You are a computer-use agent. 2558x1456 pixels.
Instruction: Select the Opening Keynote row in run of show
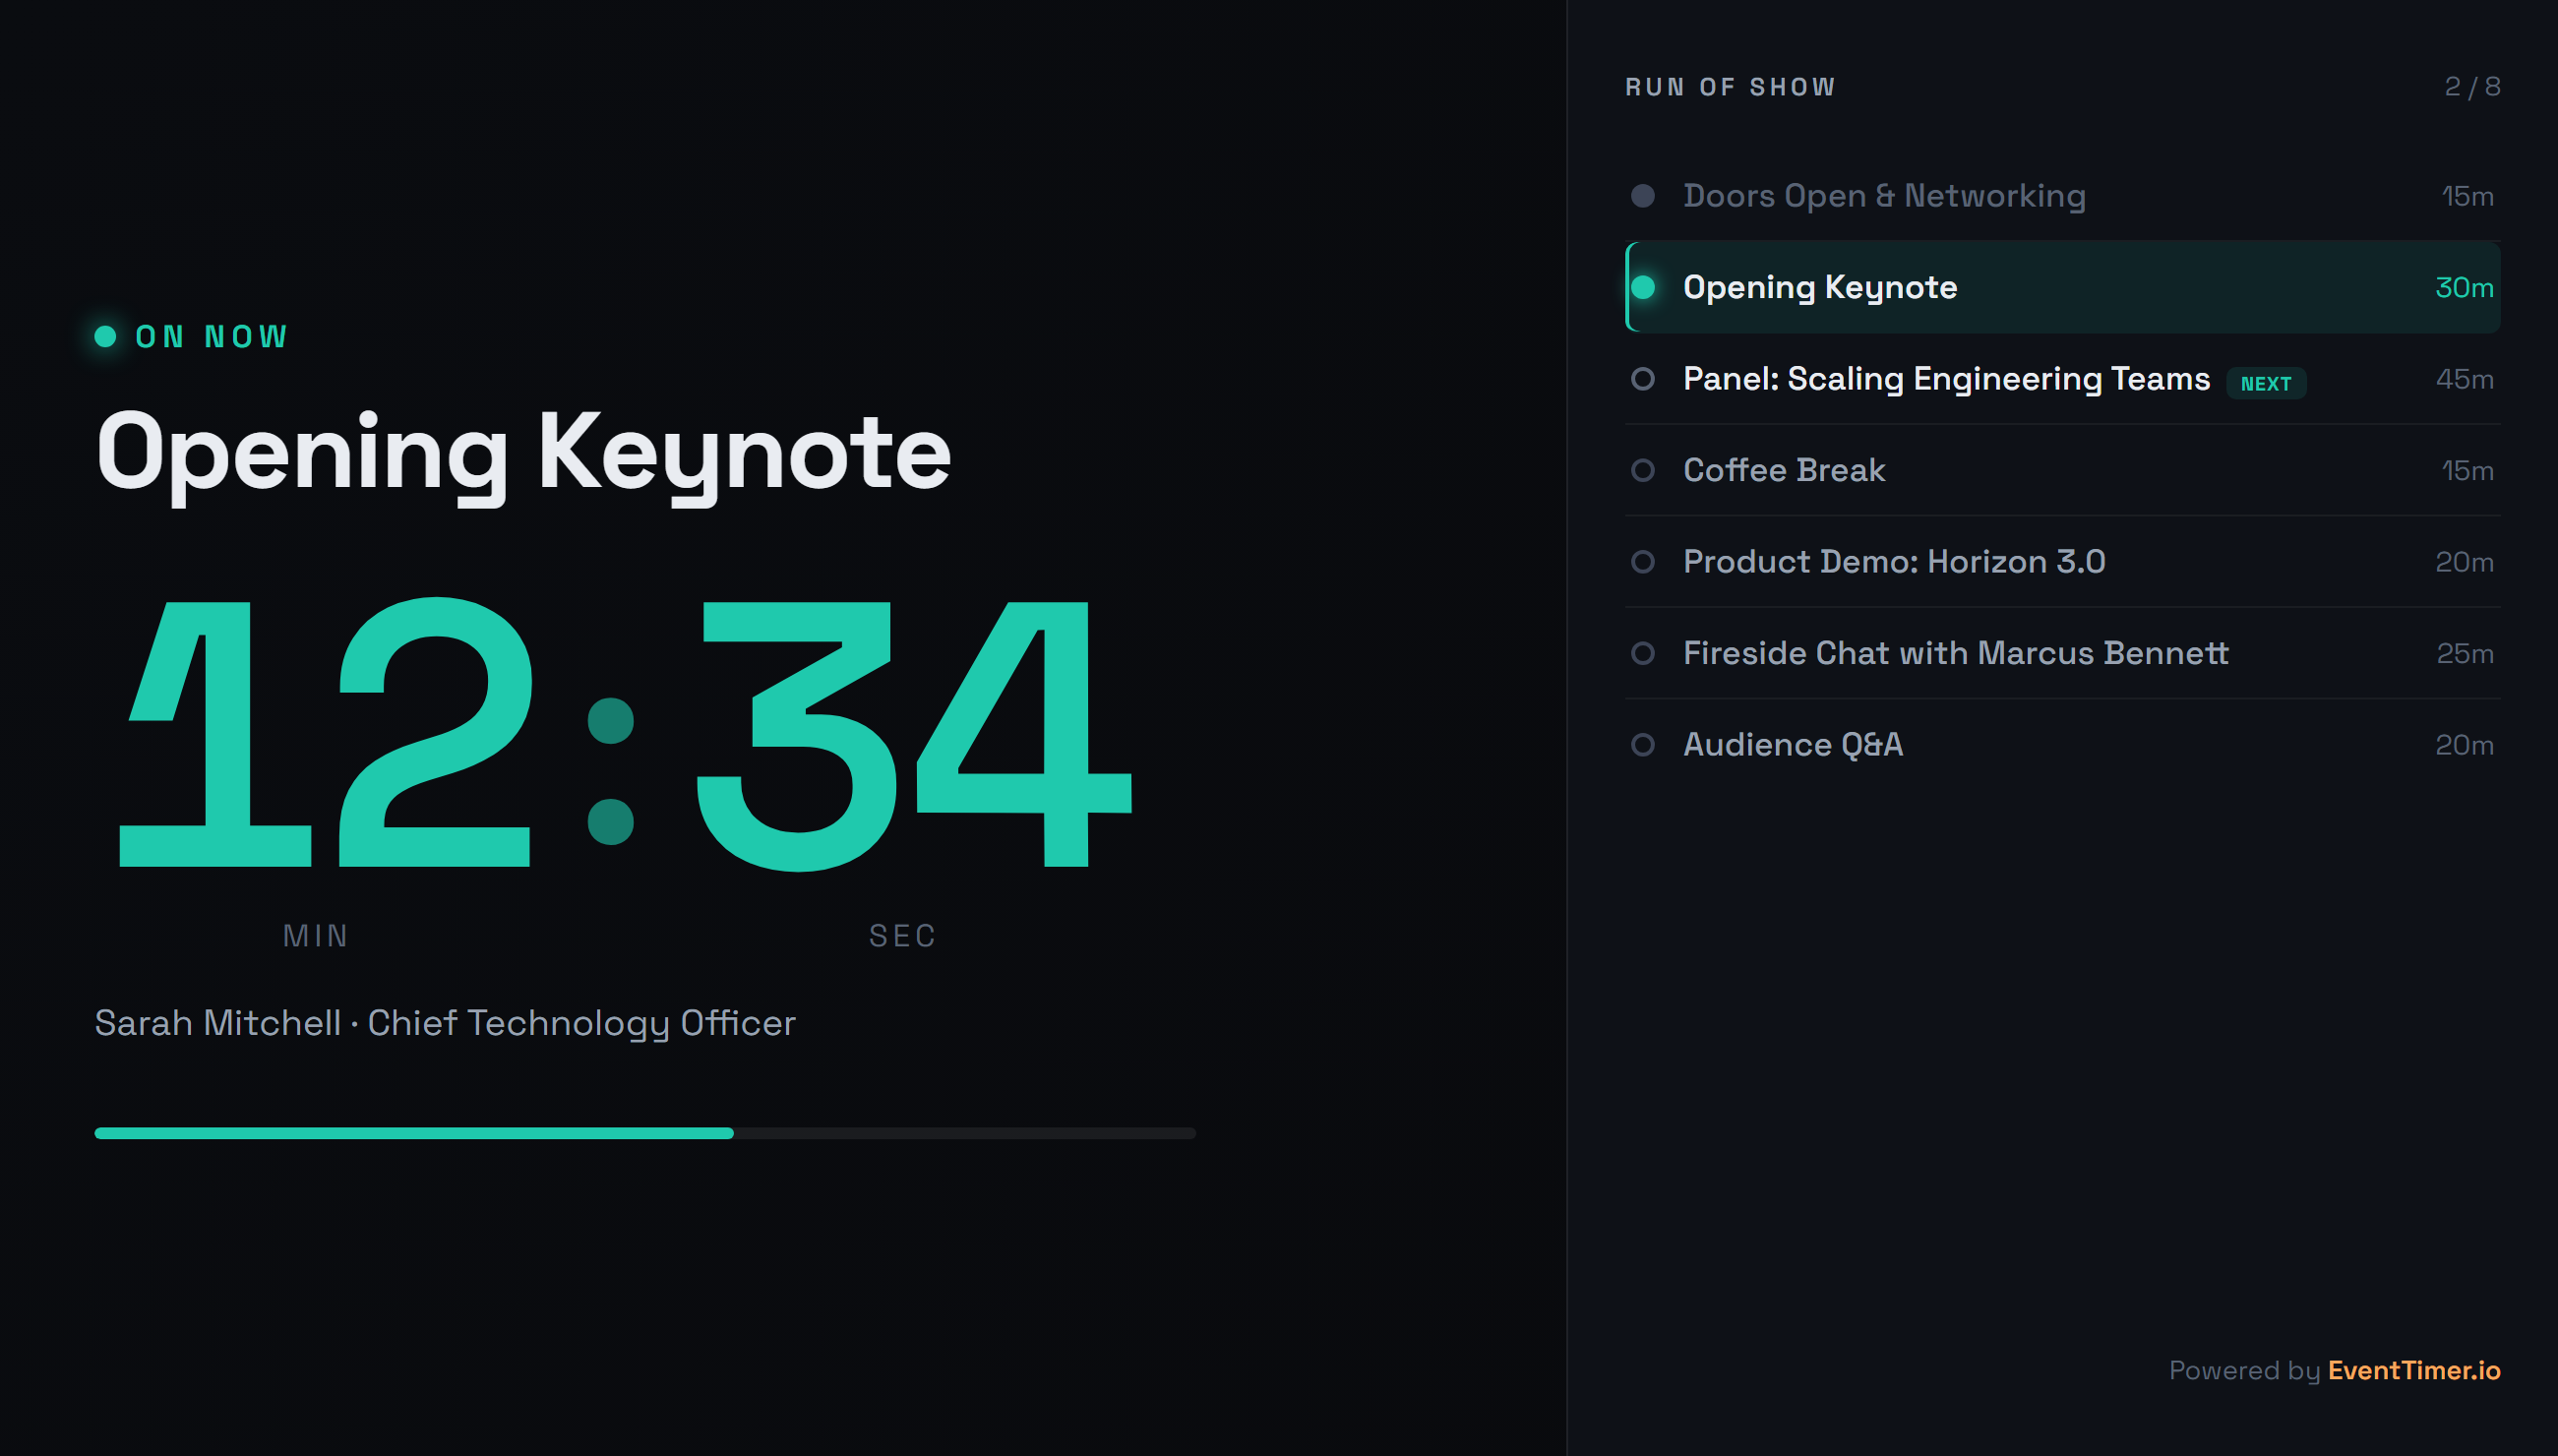click(x=2062, y=287)
